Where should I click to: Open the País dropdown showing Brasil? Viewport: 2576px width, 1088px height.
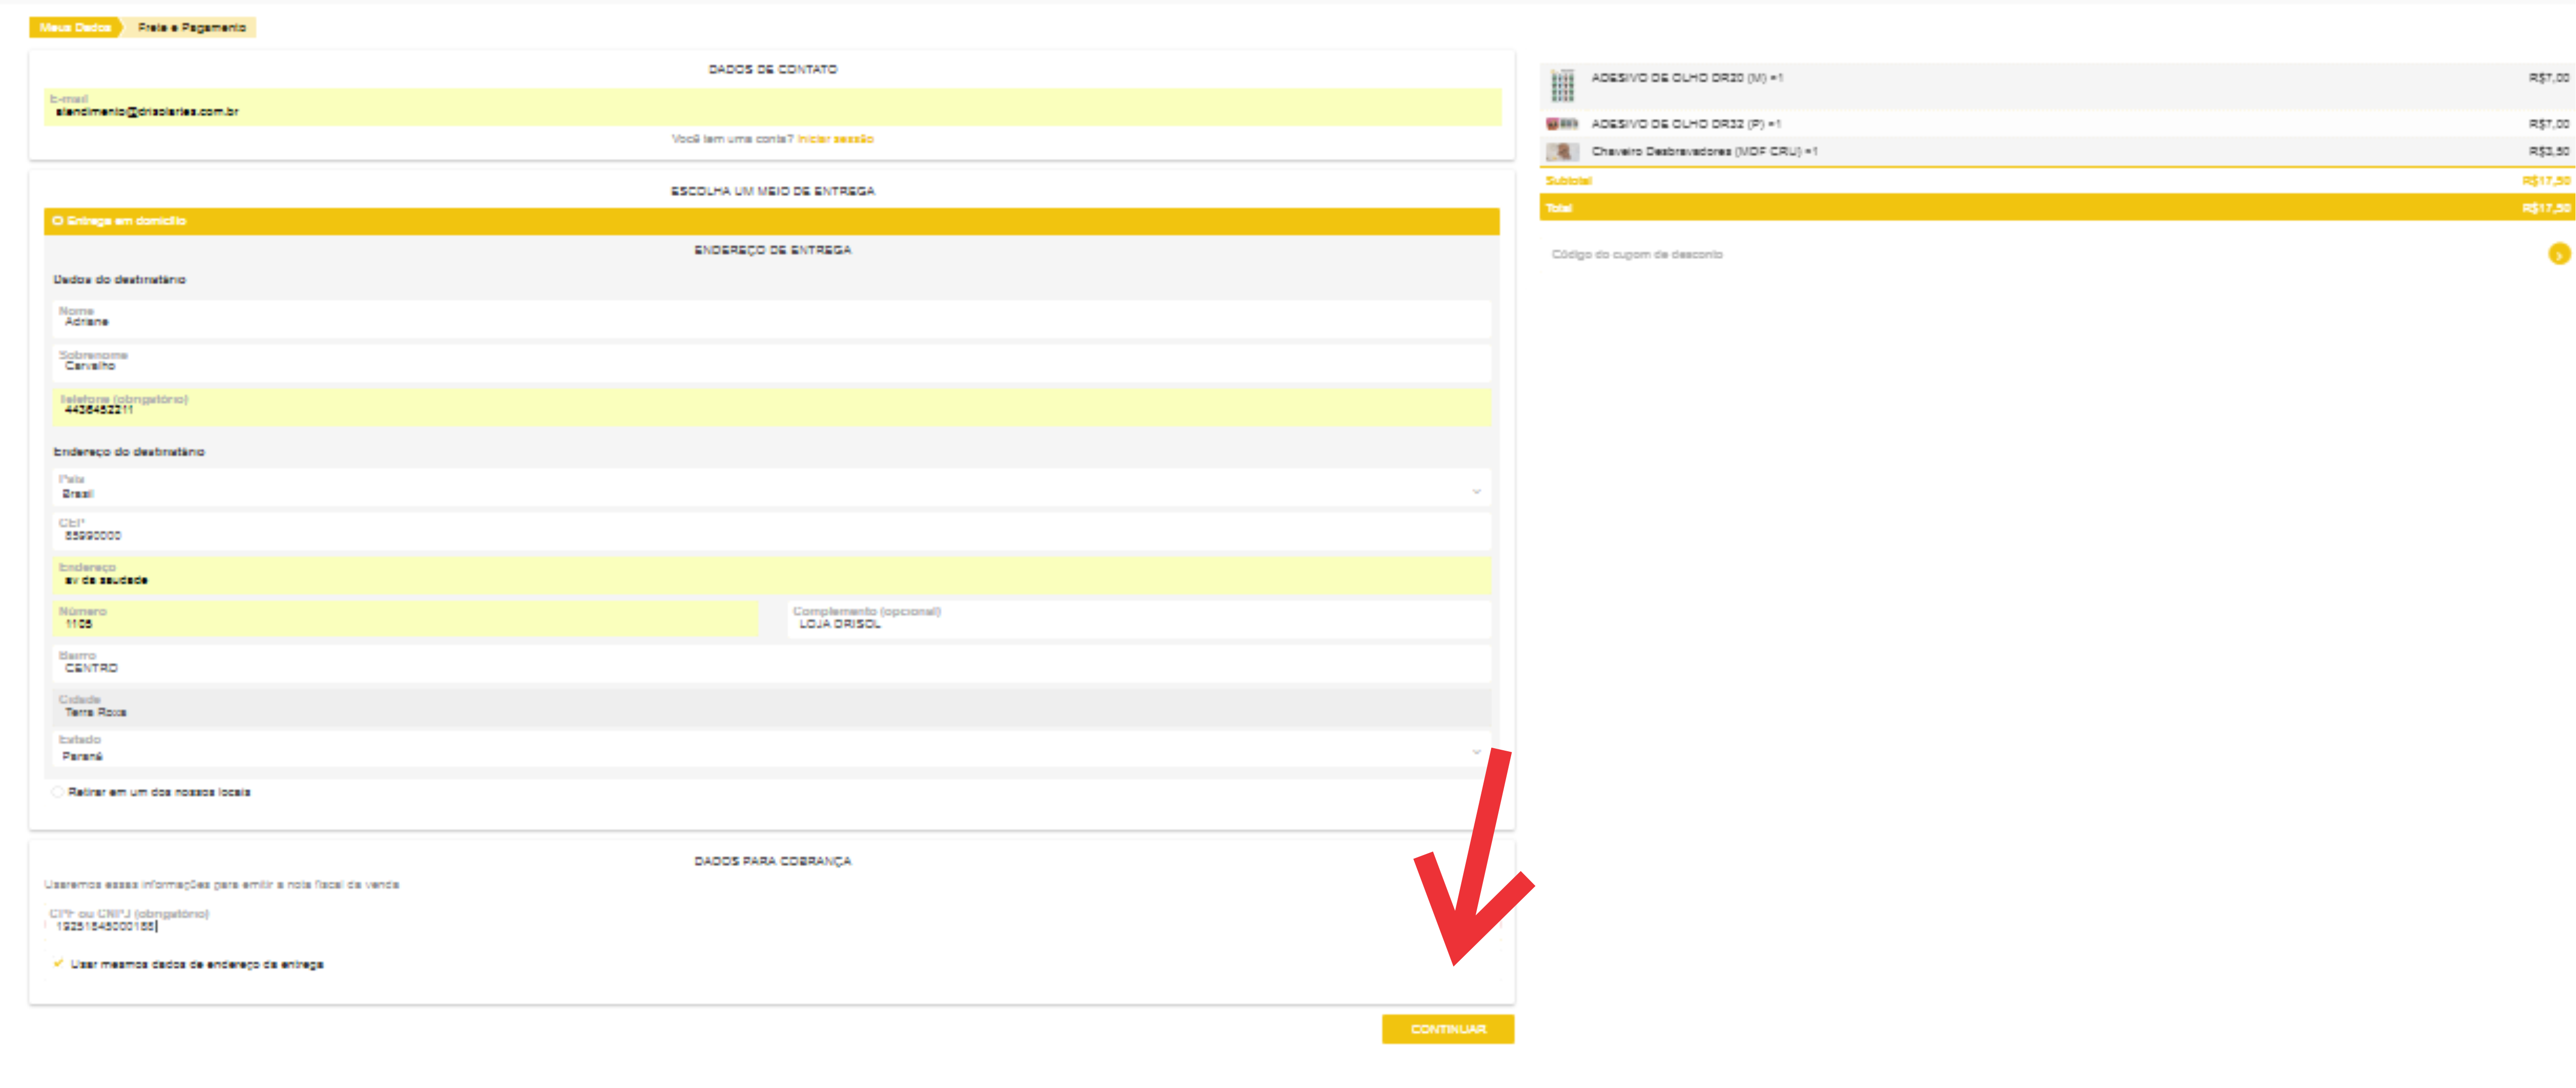772,487
